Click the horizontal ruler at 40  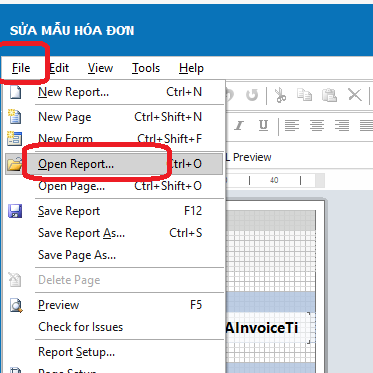pyautogui.click(x=274, y=180)
